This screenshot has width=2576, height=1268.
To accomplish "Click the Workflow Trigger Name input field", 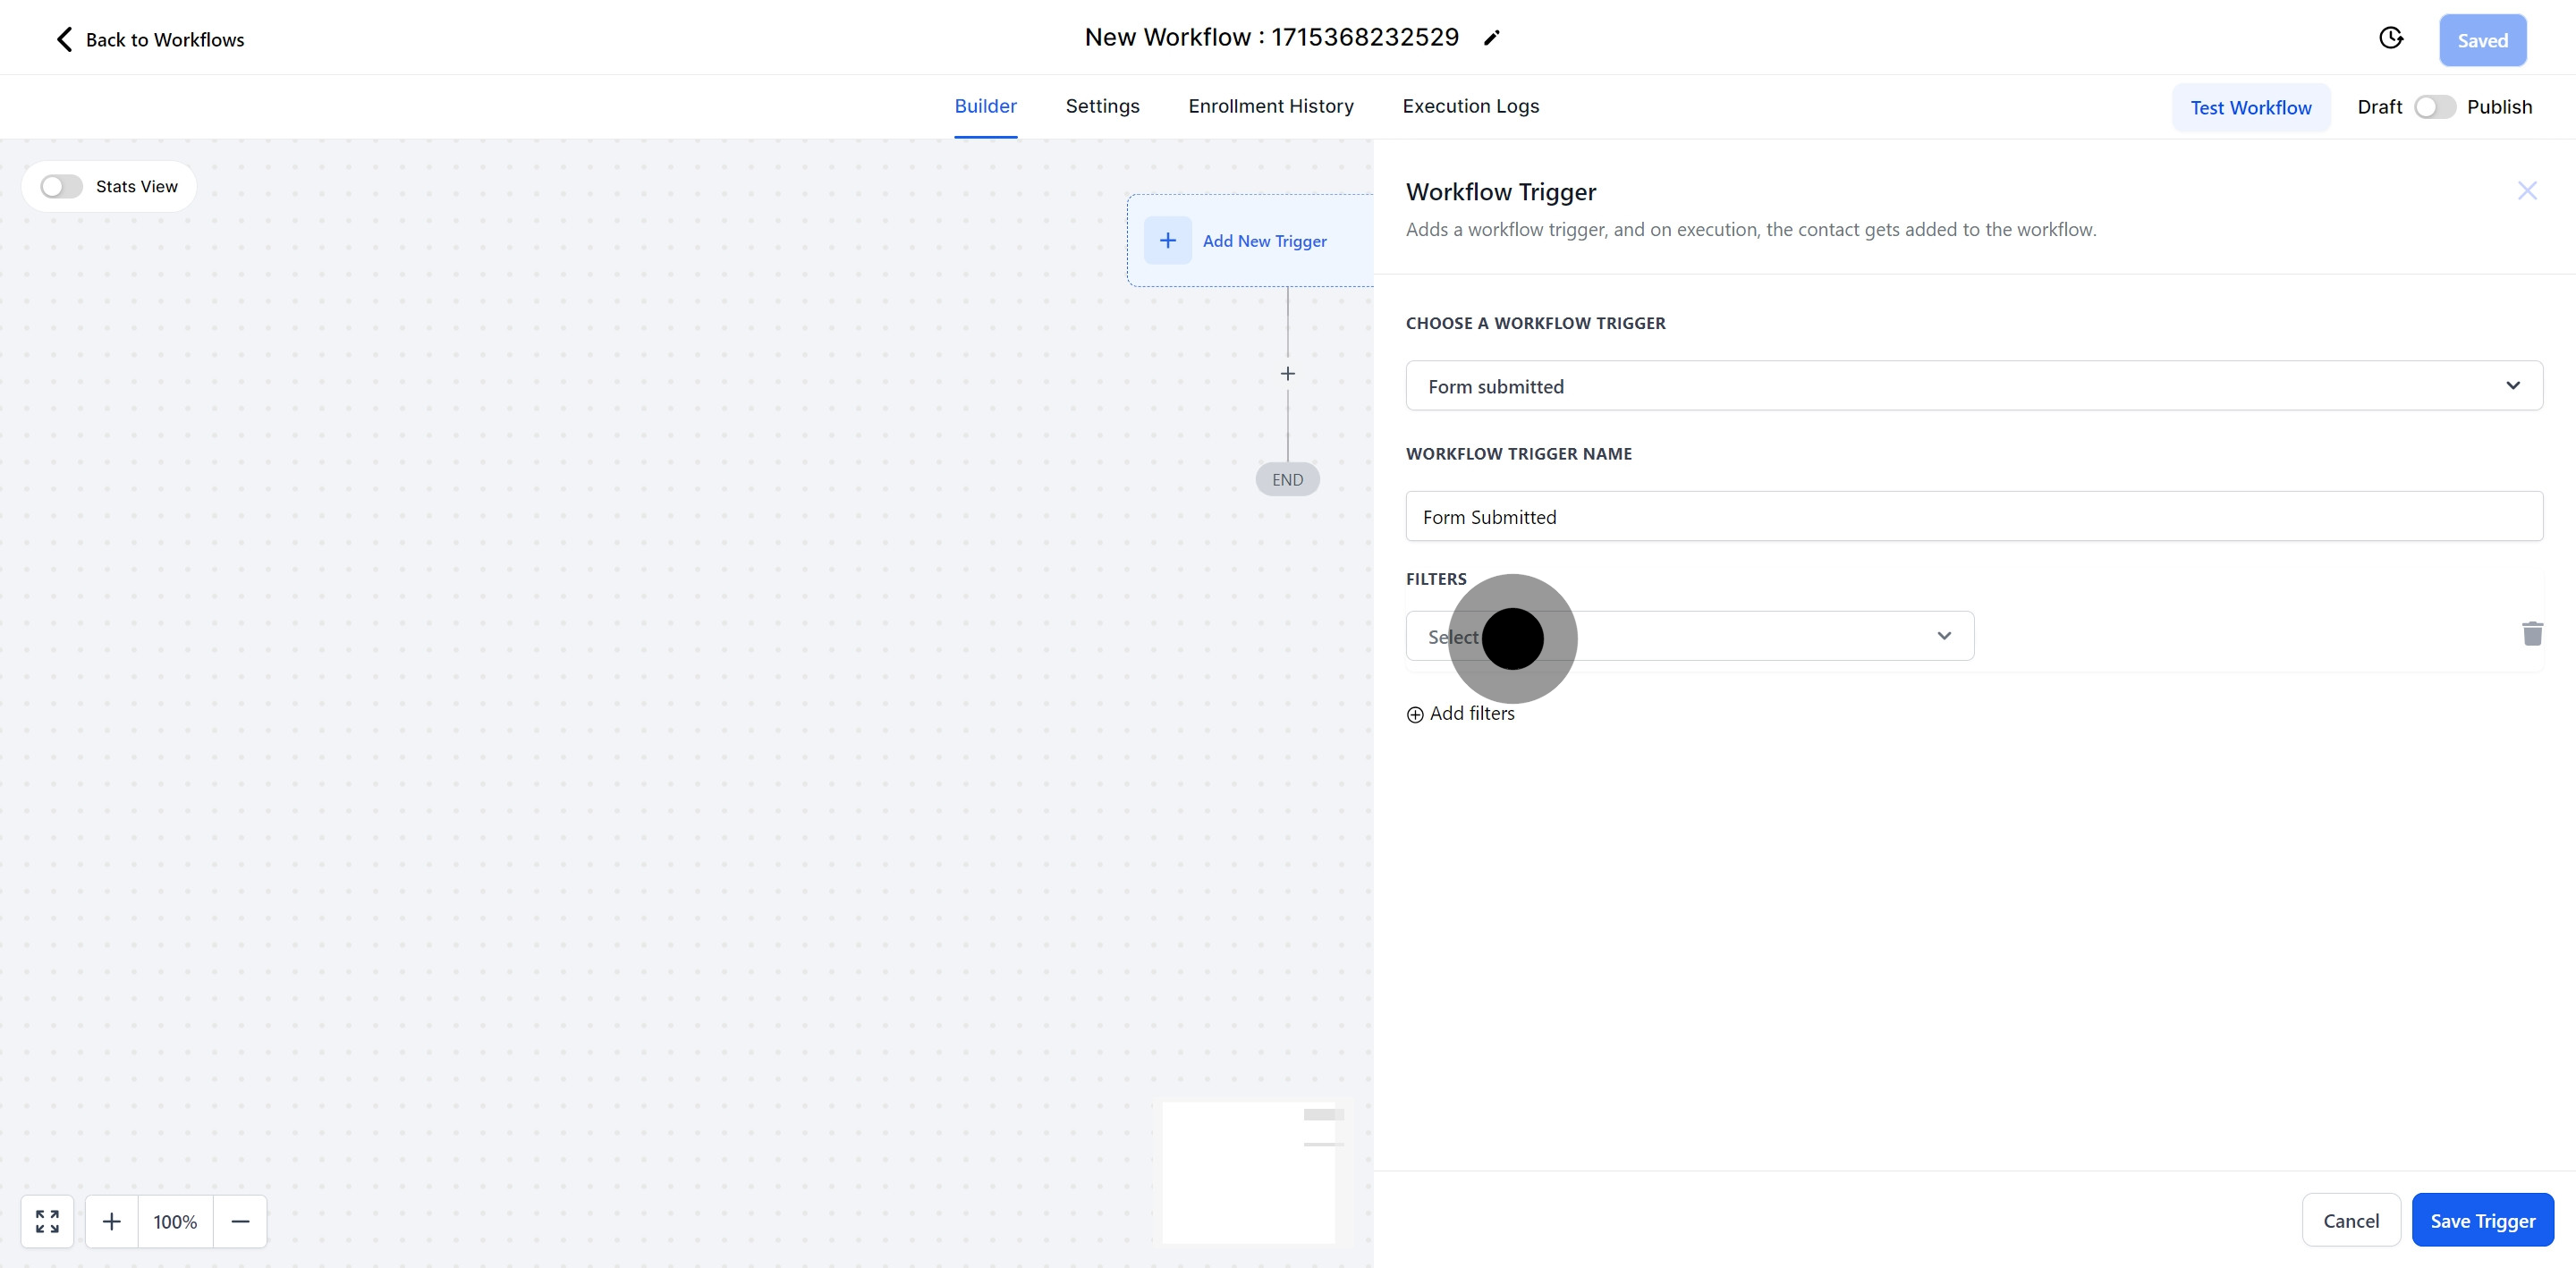I will coord(1973,517).
